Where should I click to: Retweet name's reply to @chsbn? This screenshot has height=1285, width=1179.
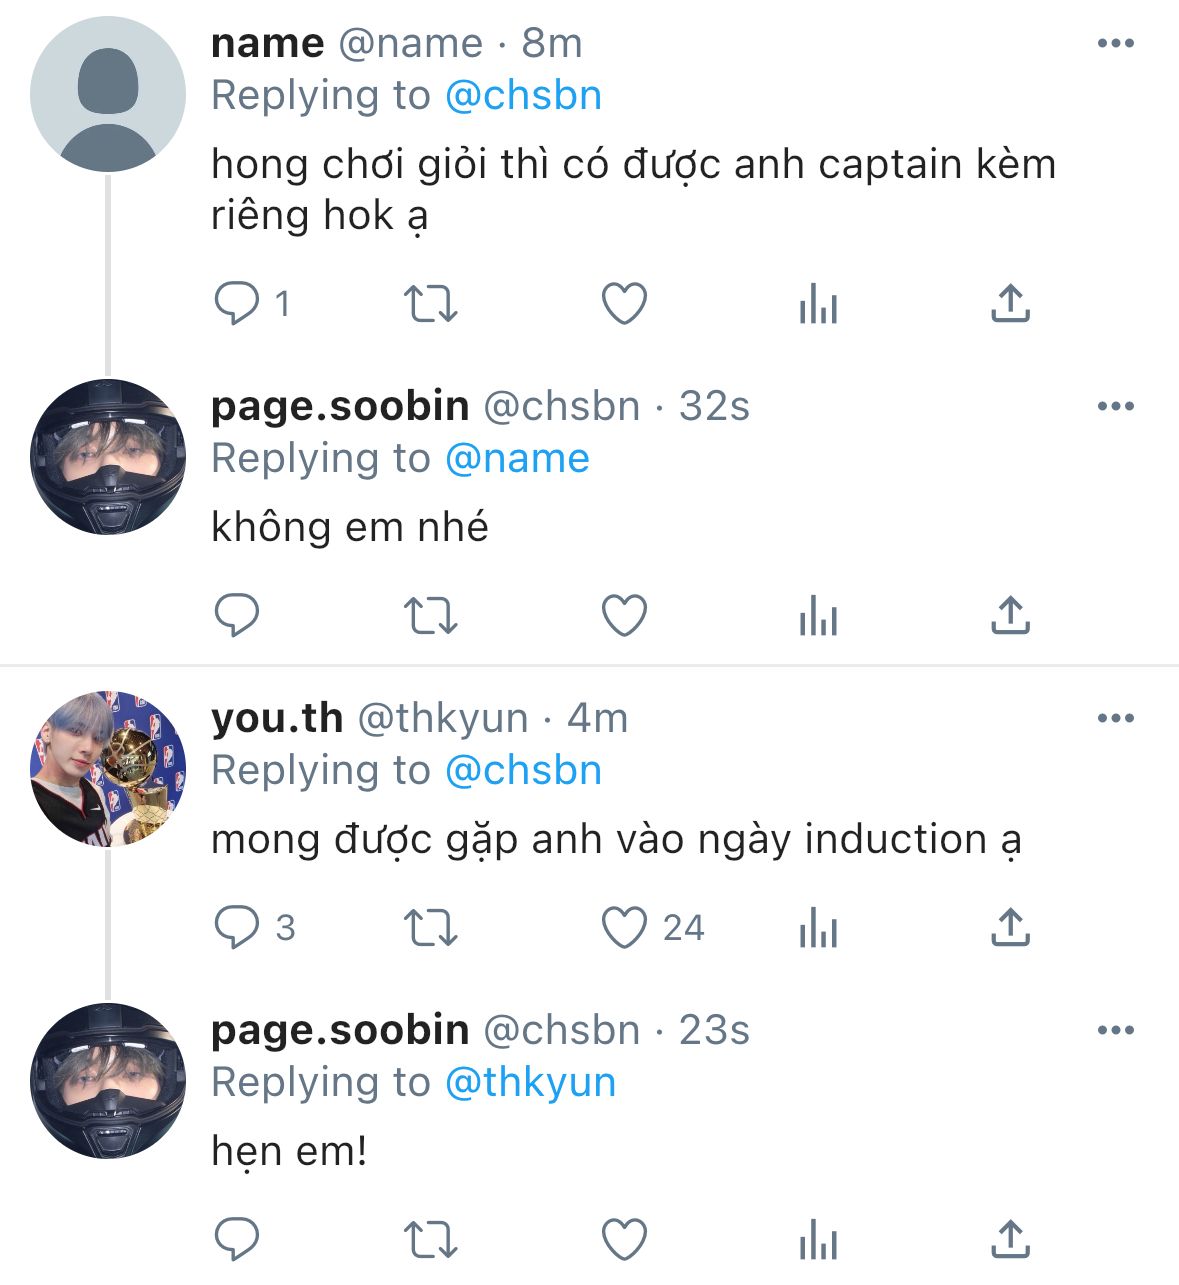(430, 303)
